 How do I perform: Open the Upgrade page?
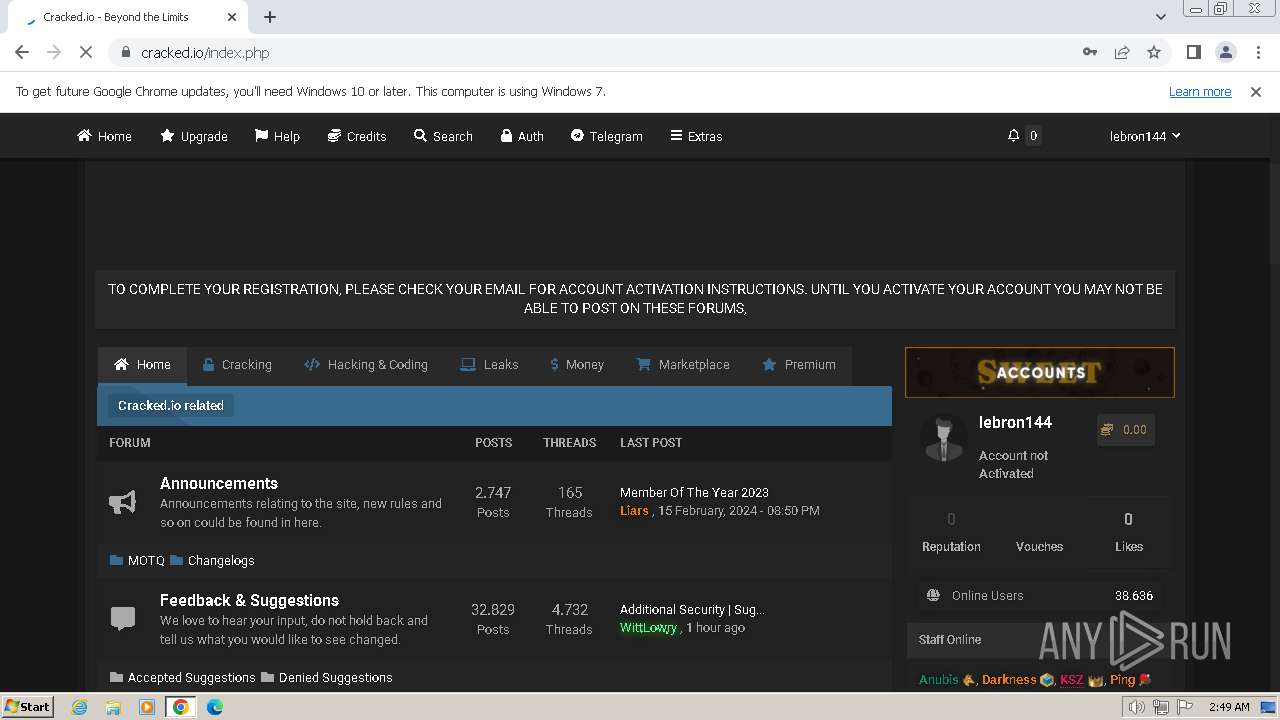click(x=194, y=136)
